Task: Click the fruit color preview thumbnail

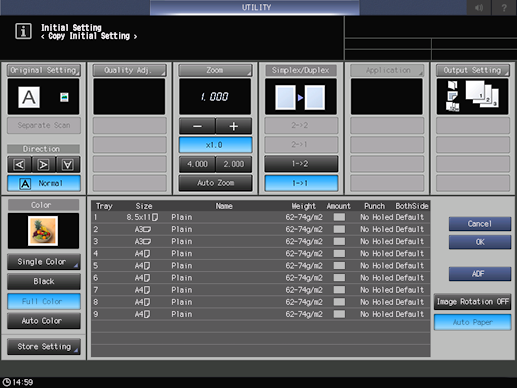Action: 43,231
